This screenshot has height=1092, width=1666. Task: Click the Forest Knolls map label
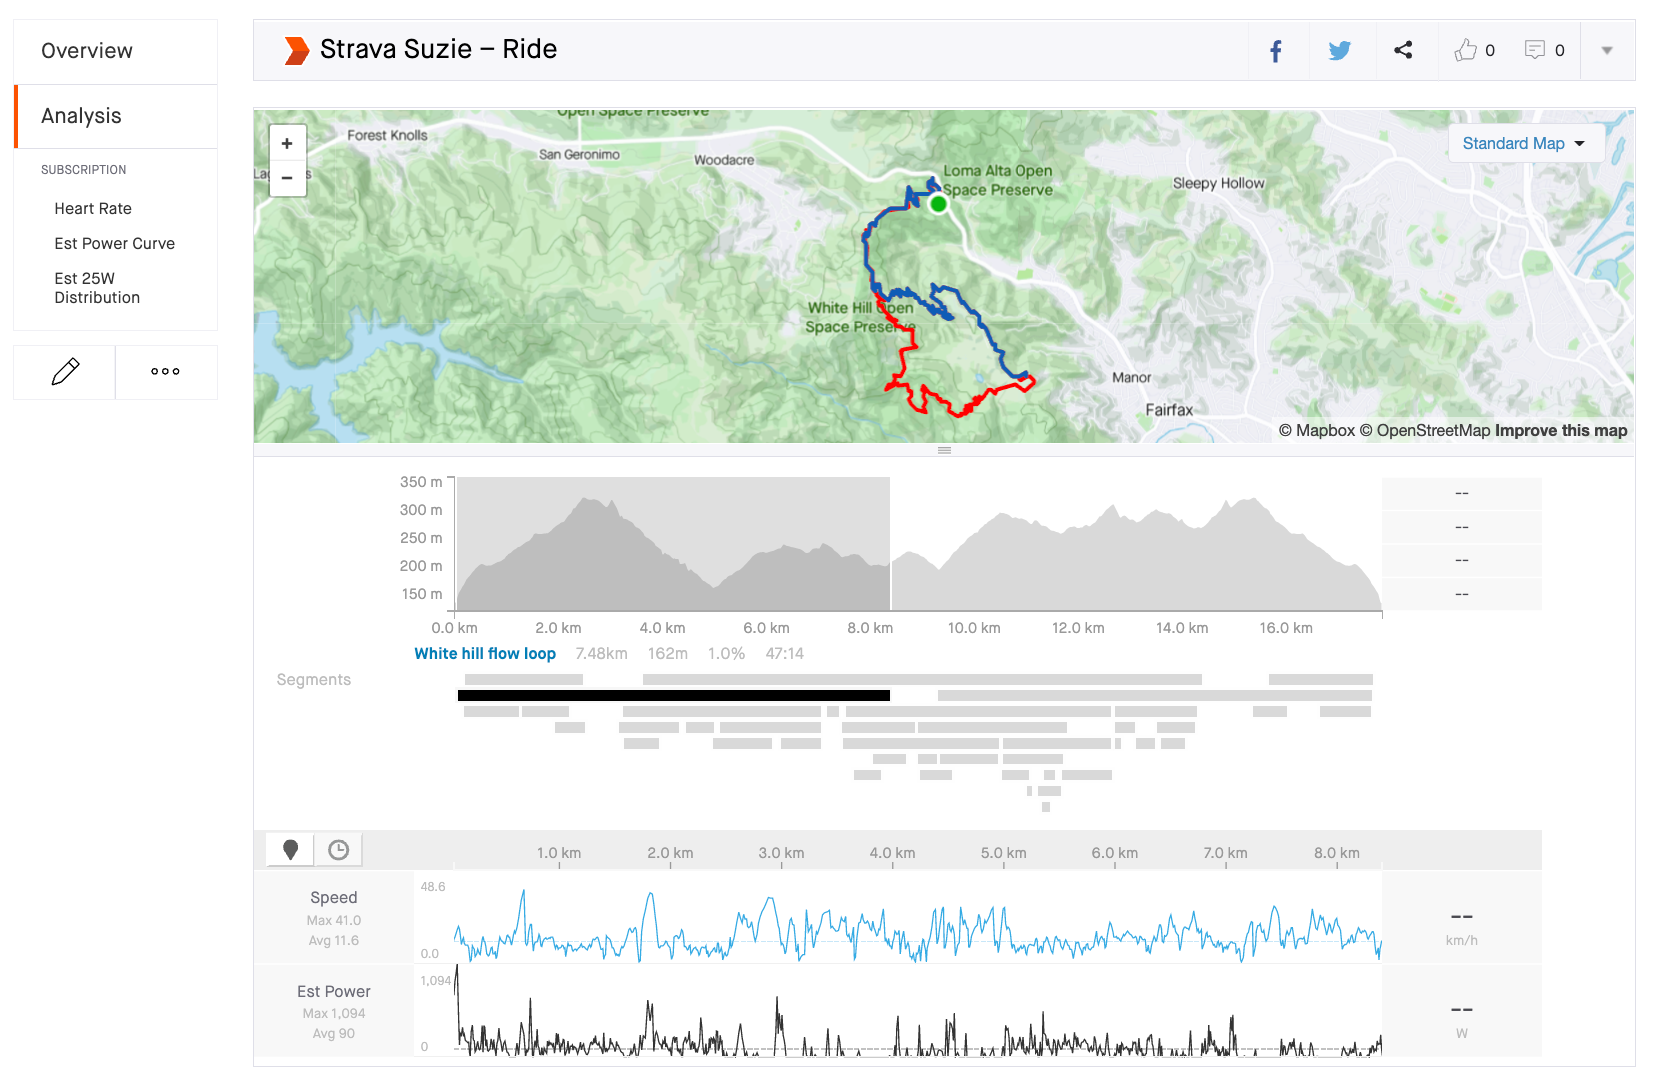pos(387,136)
